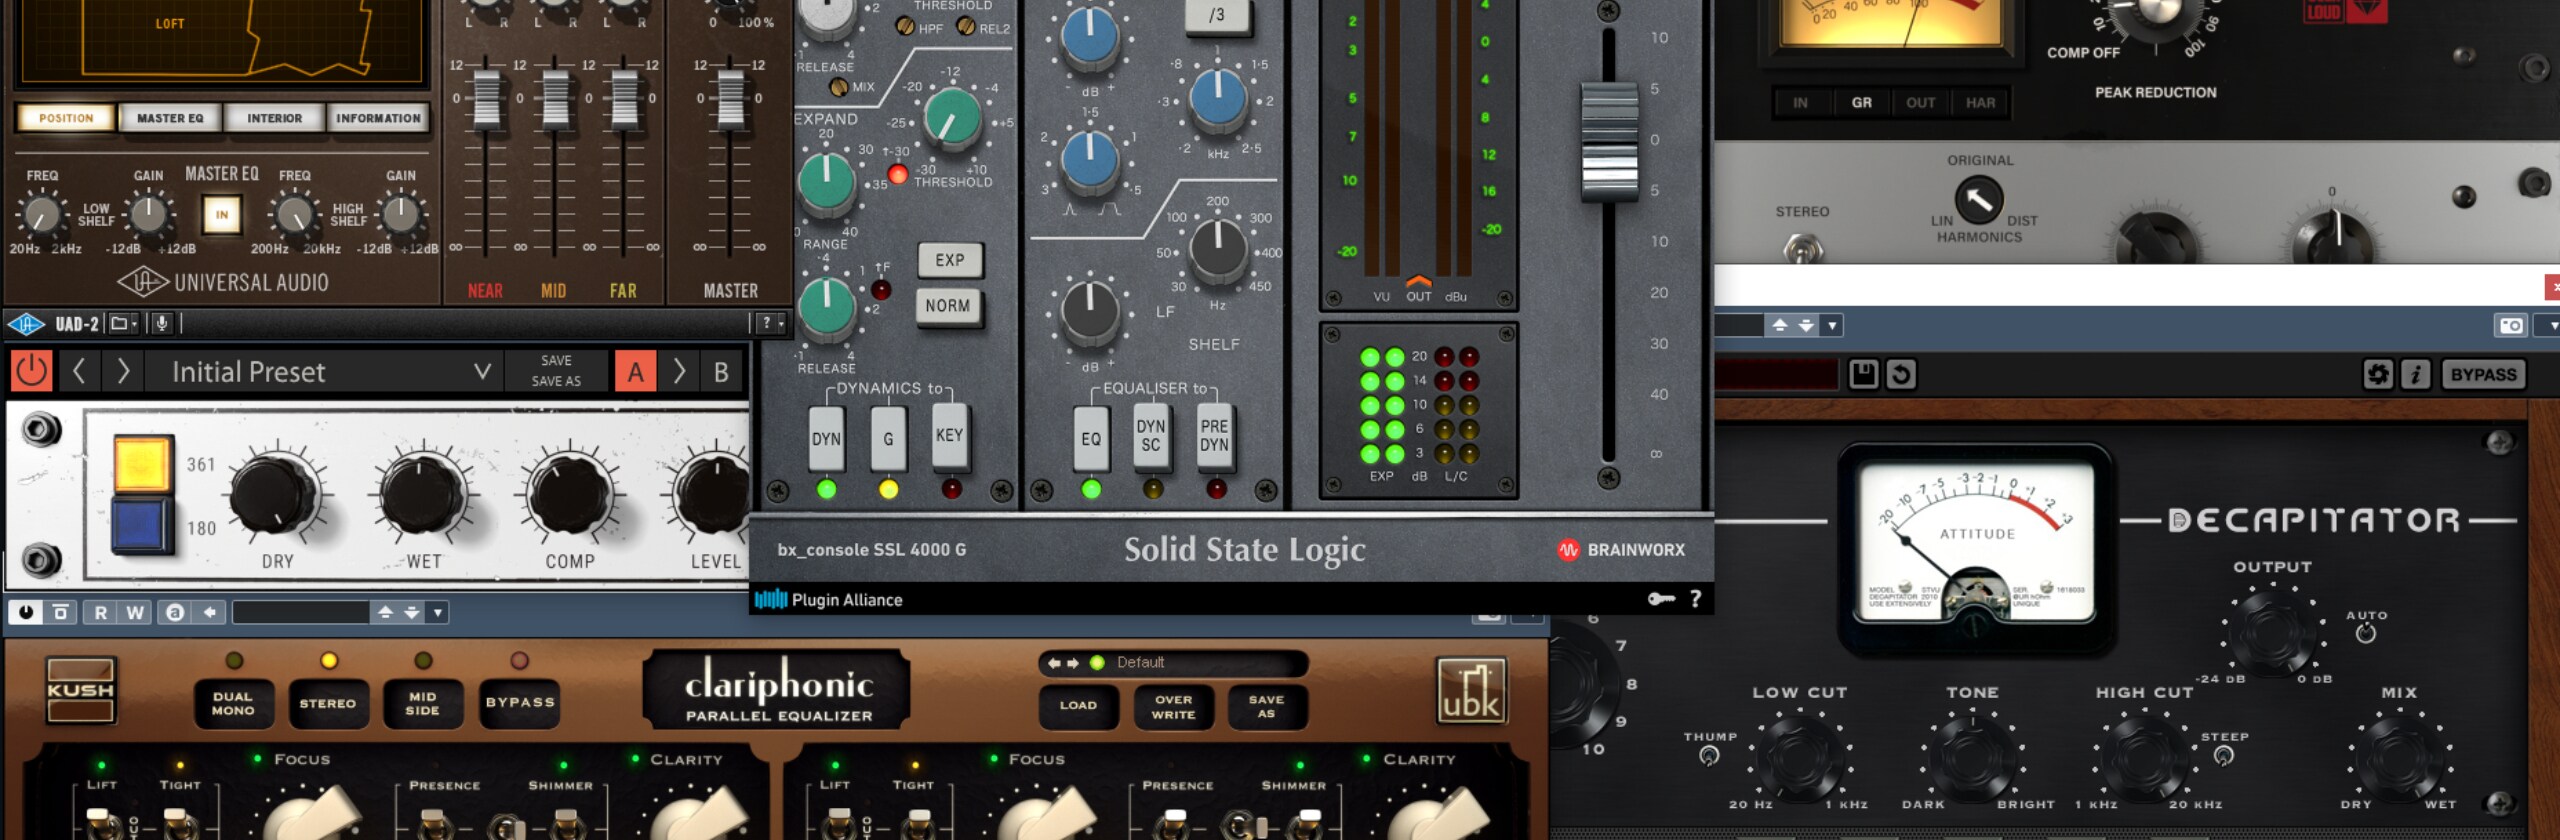Enable Write automation W button above Clariphonic
Image resolution: width=2560 pixels, height=840 pixels.
[135, 612]
